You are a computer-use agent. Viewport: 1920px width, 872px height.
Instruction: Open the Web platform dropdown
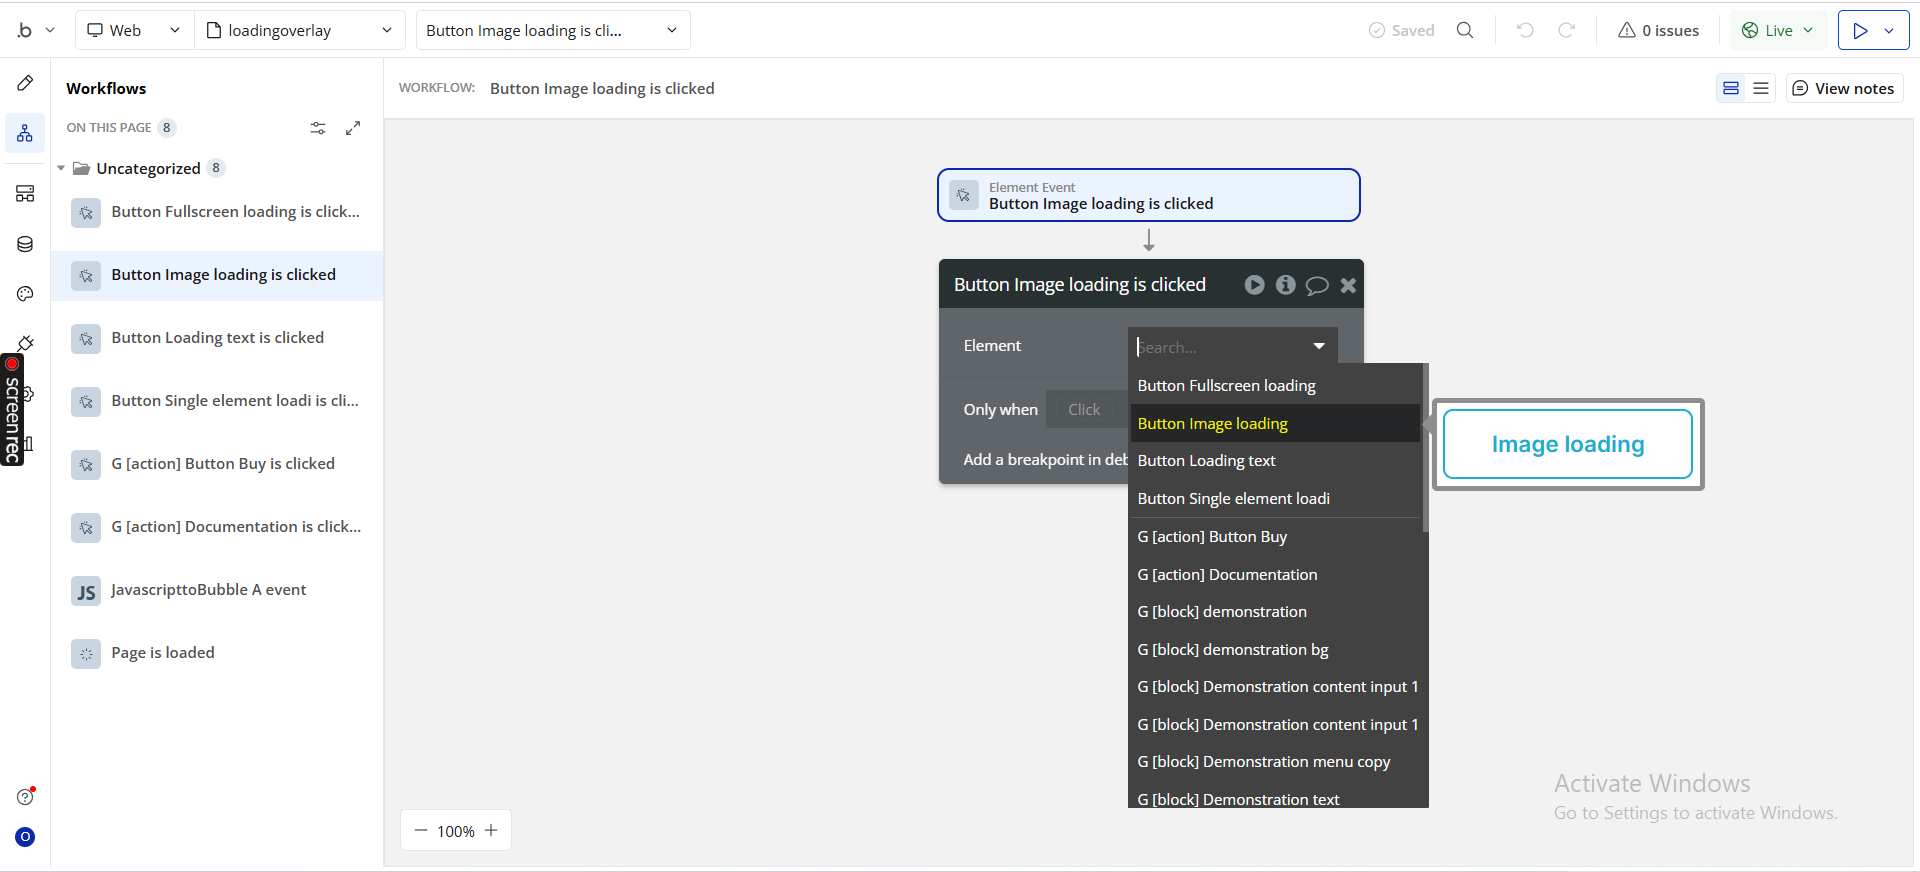pyautogui.click(x=133, y=30)
